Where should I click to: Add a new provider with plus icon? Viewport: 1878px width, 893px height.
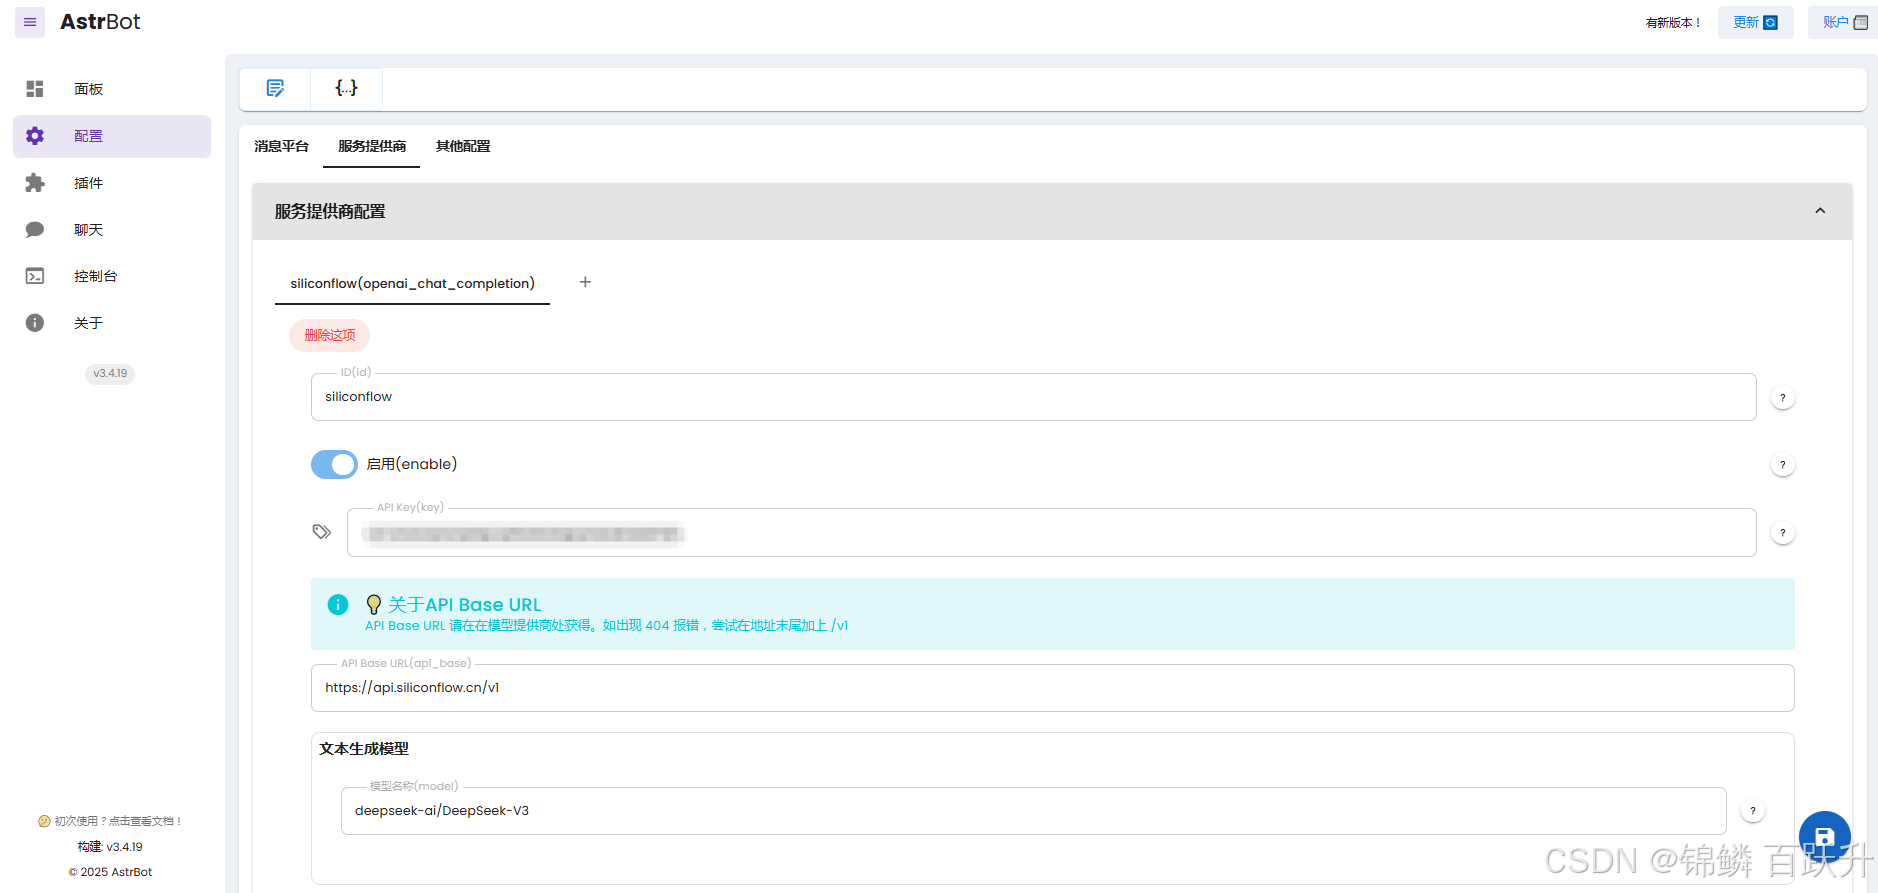pyautogui.click(x=585, y=282)
